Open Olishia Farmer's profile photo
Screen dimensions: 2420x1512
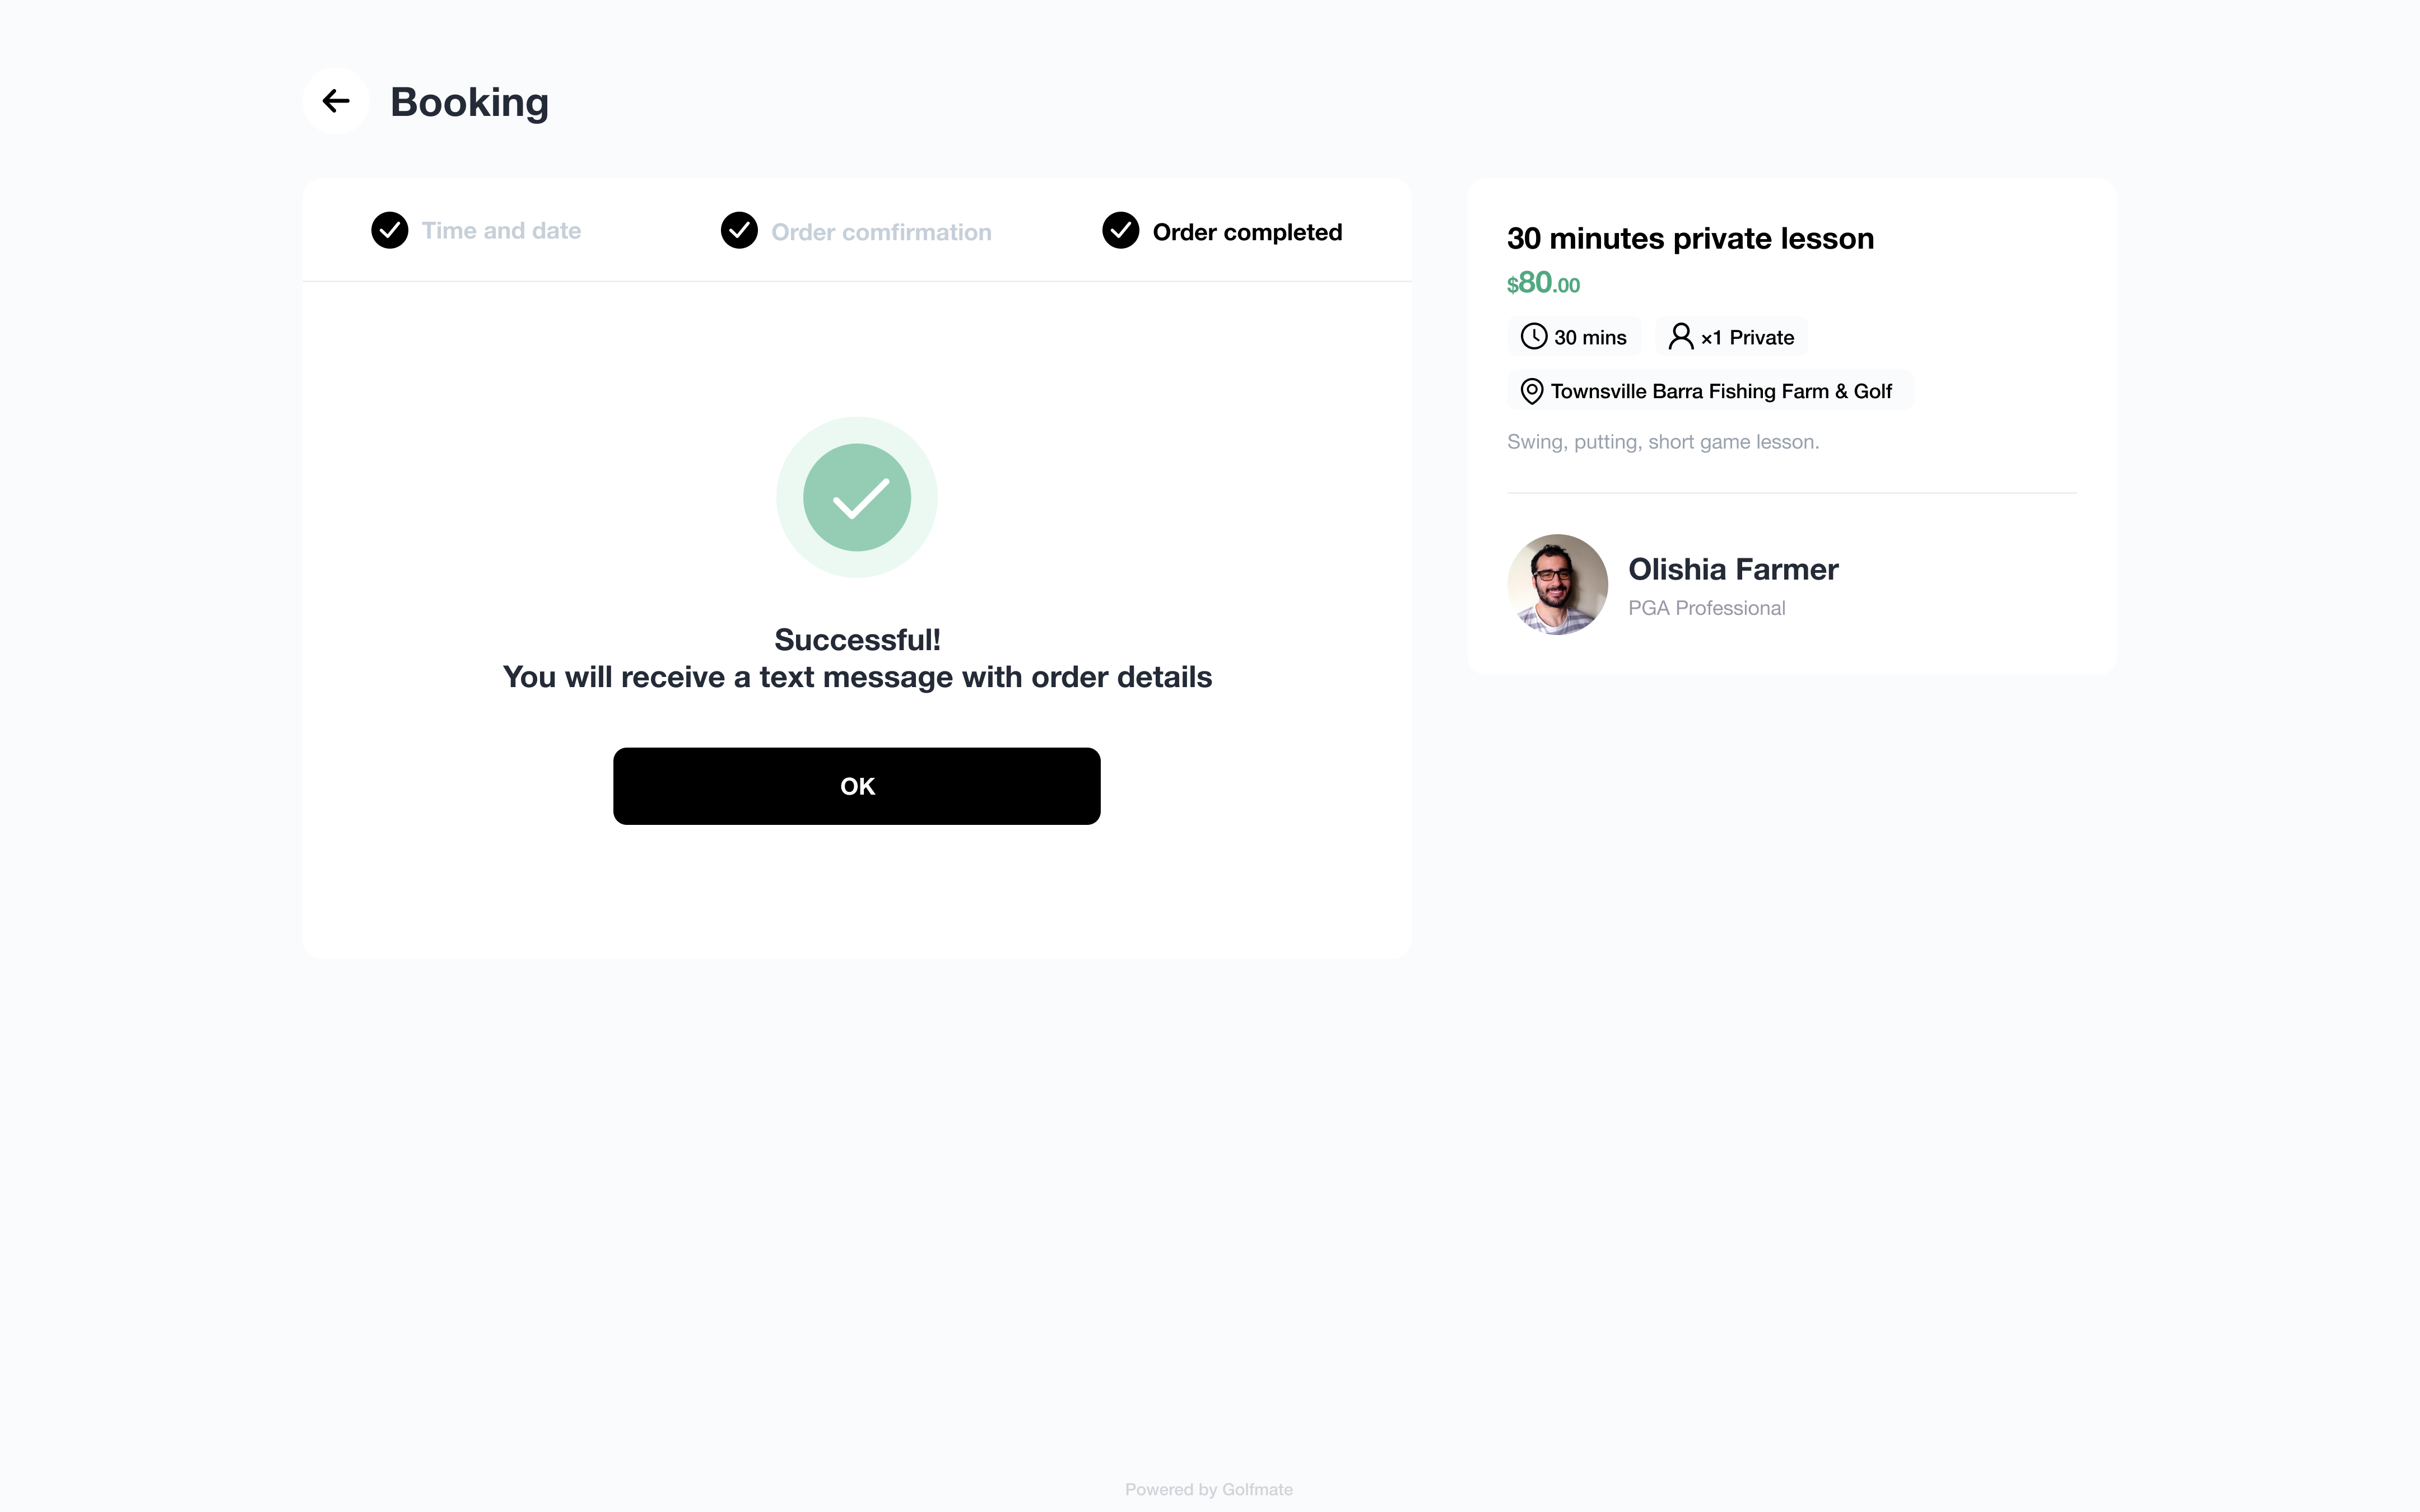point(1558,584)
